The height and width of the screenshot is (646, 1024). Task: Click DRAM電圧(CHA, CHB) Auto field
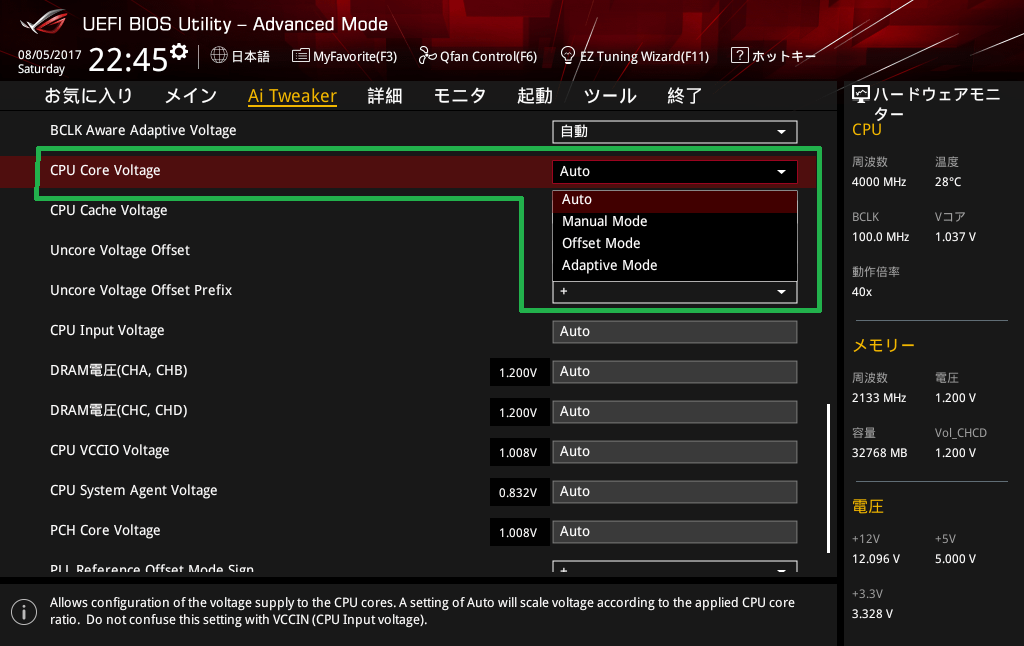click(675, 372)
